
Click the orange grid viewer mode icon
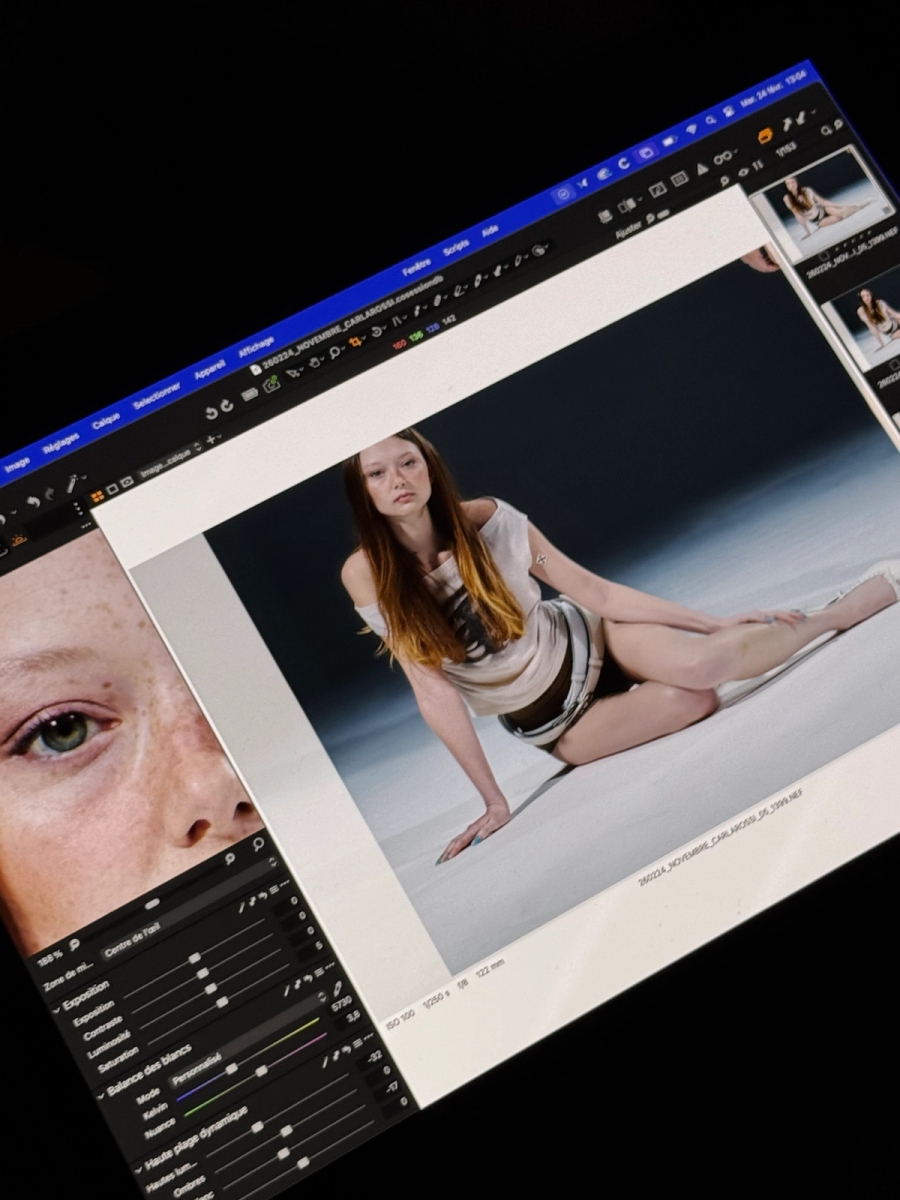click(97, 496)
